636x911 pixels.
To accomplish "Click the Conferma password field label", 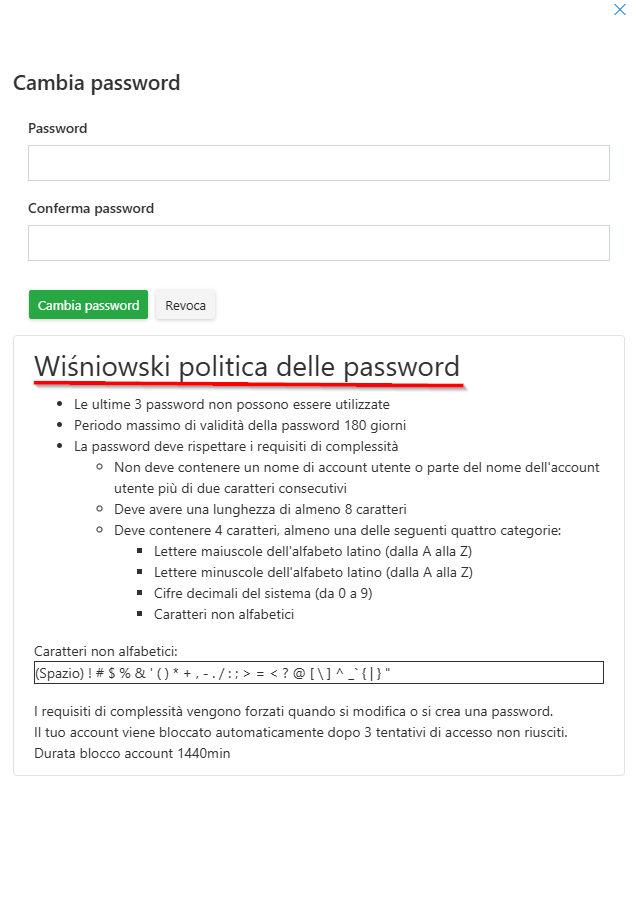I will pos(91,209).
